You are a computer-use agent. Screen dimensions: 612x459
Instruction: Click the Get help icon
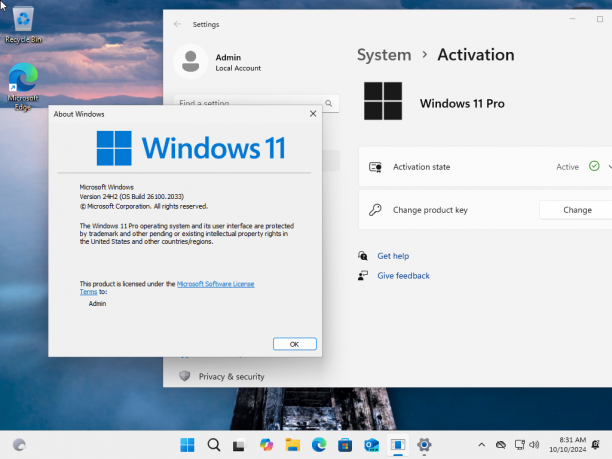(363, 256)
